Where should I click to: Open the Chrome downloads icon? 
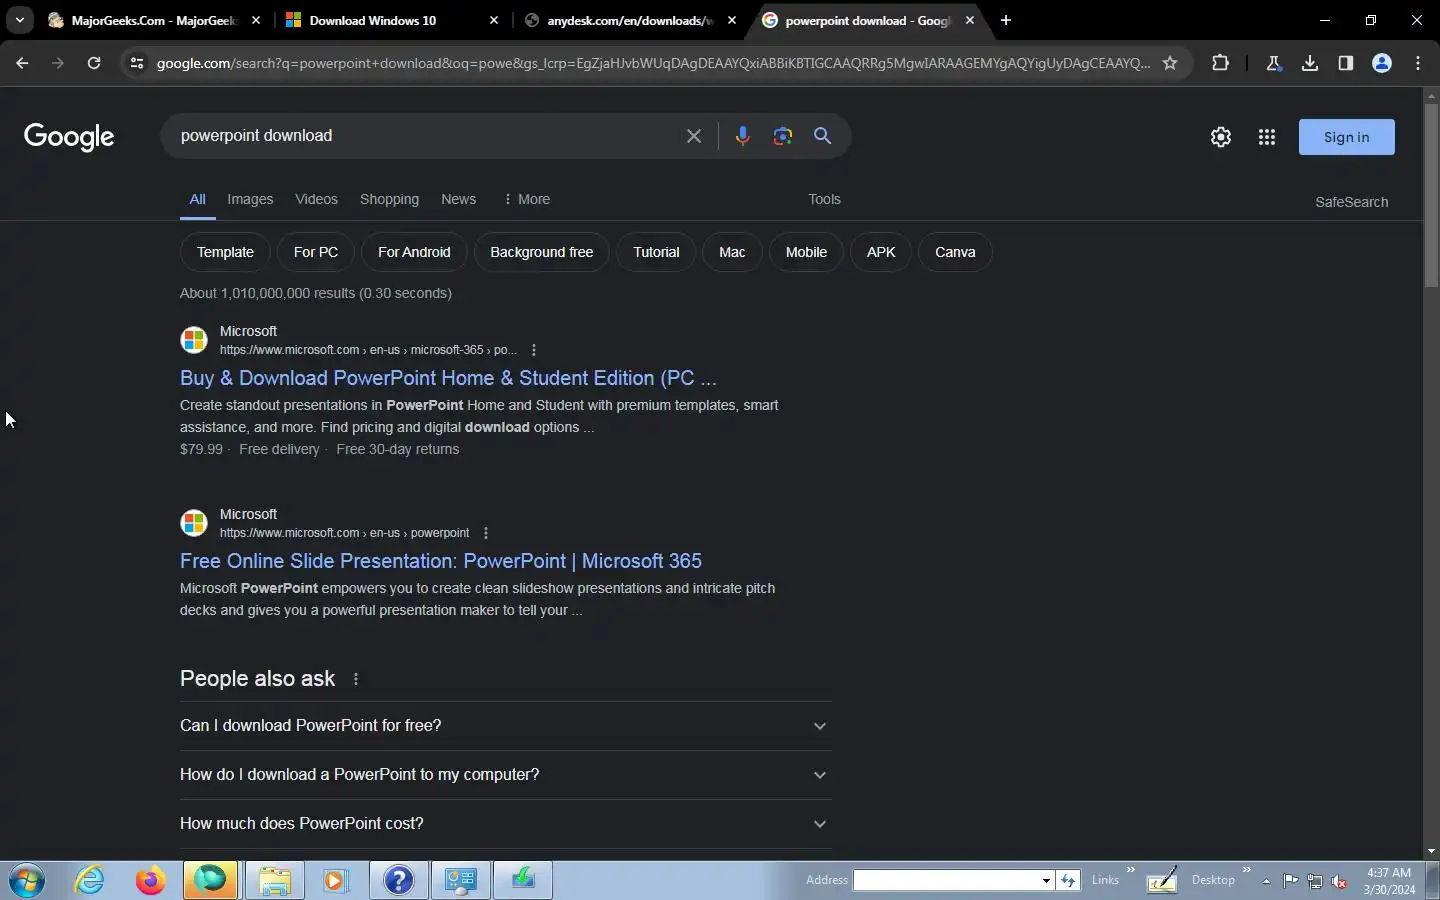(1310, 63)
